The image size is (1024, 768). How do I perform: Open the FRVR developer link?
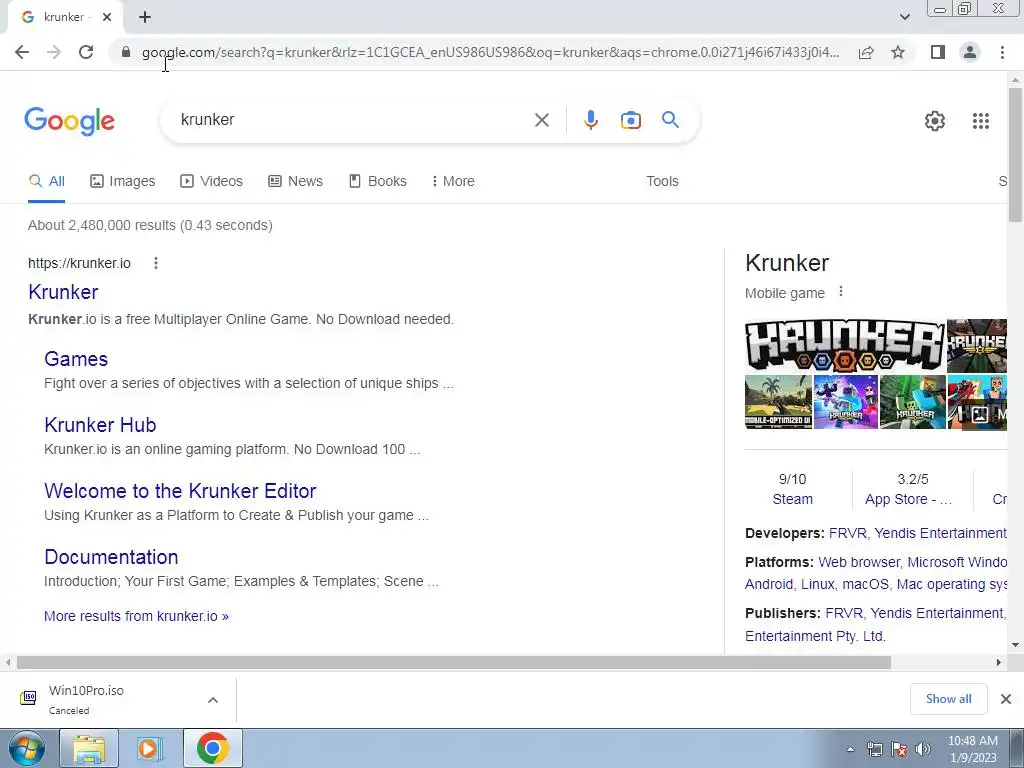[847, 534]
